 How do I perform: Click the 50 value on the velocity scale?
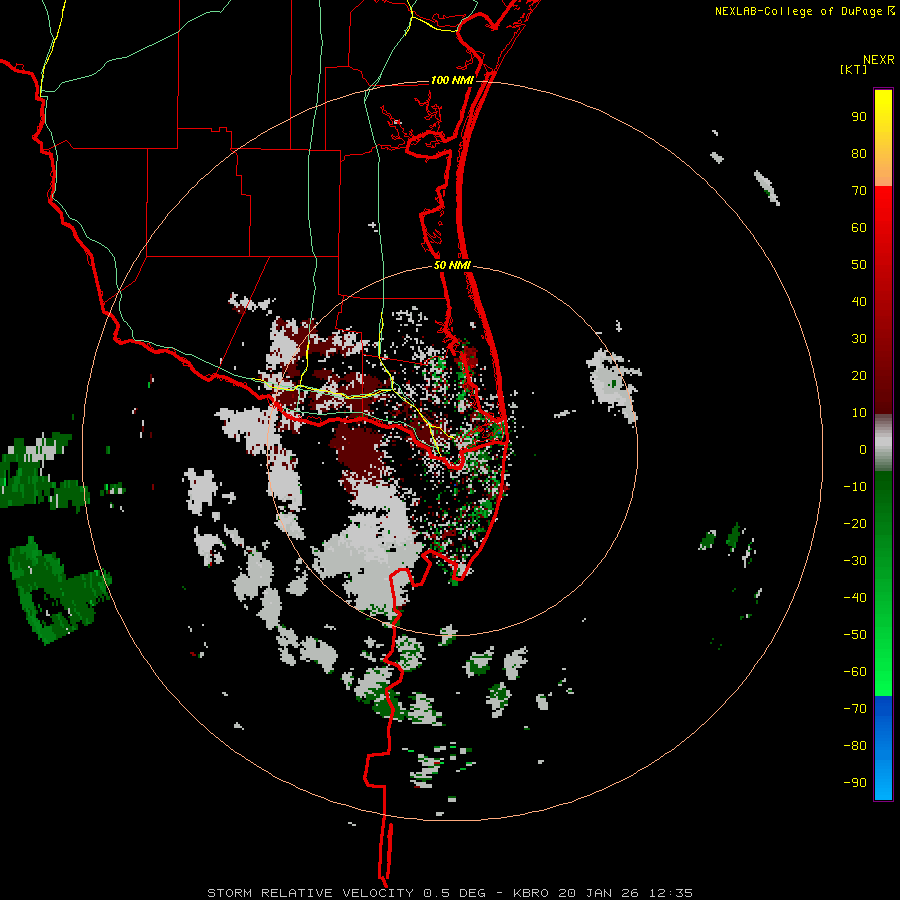click(x=859, y=265)
